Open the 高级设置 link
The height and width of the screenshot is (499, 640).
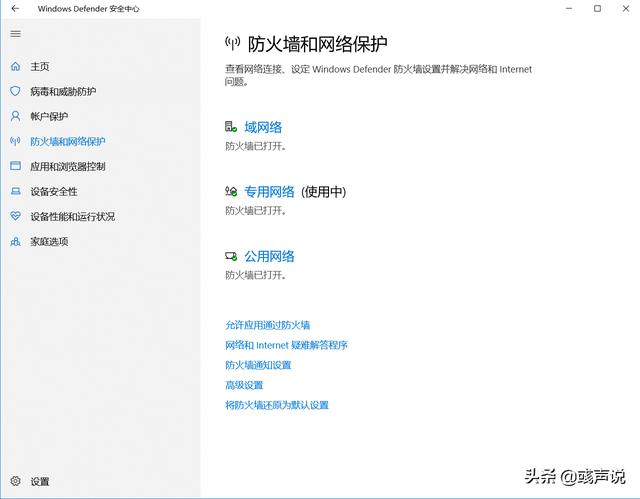click(244, 385)
